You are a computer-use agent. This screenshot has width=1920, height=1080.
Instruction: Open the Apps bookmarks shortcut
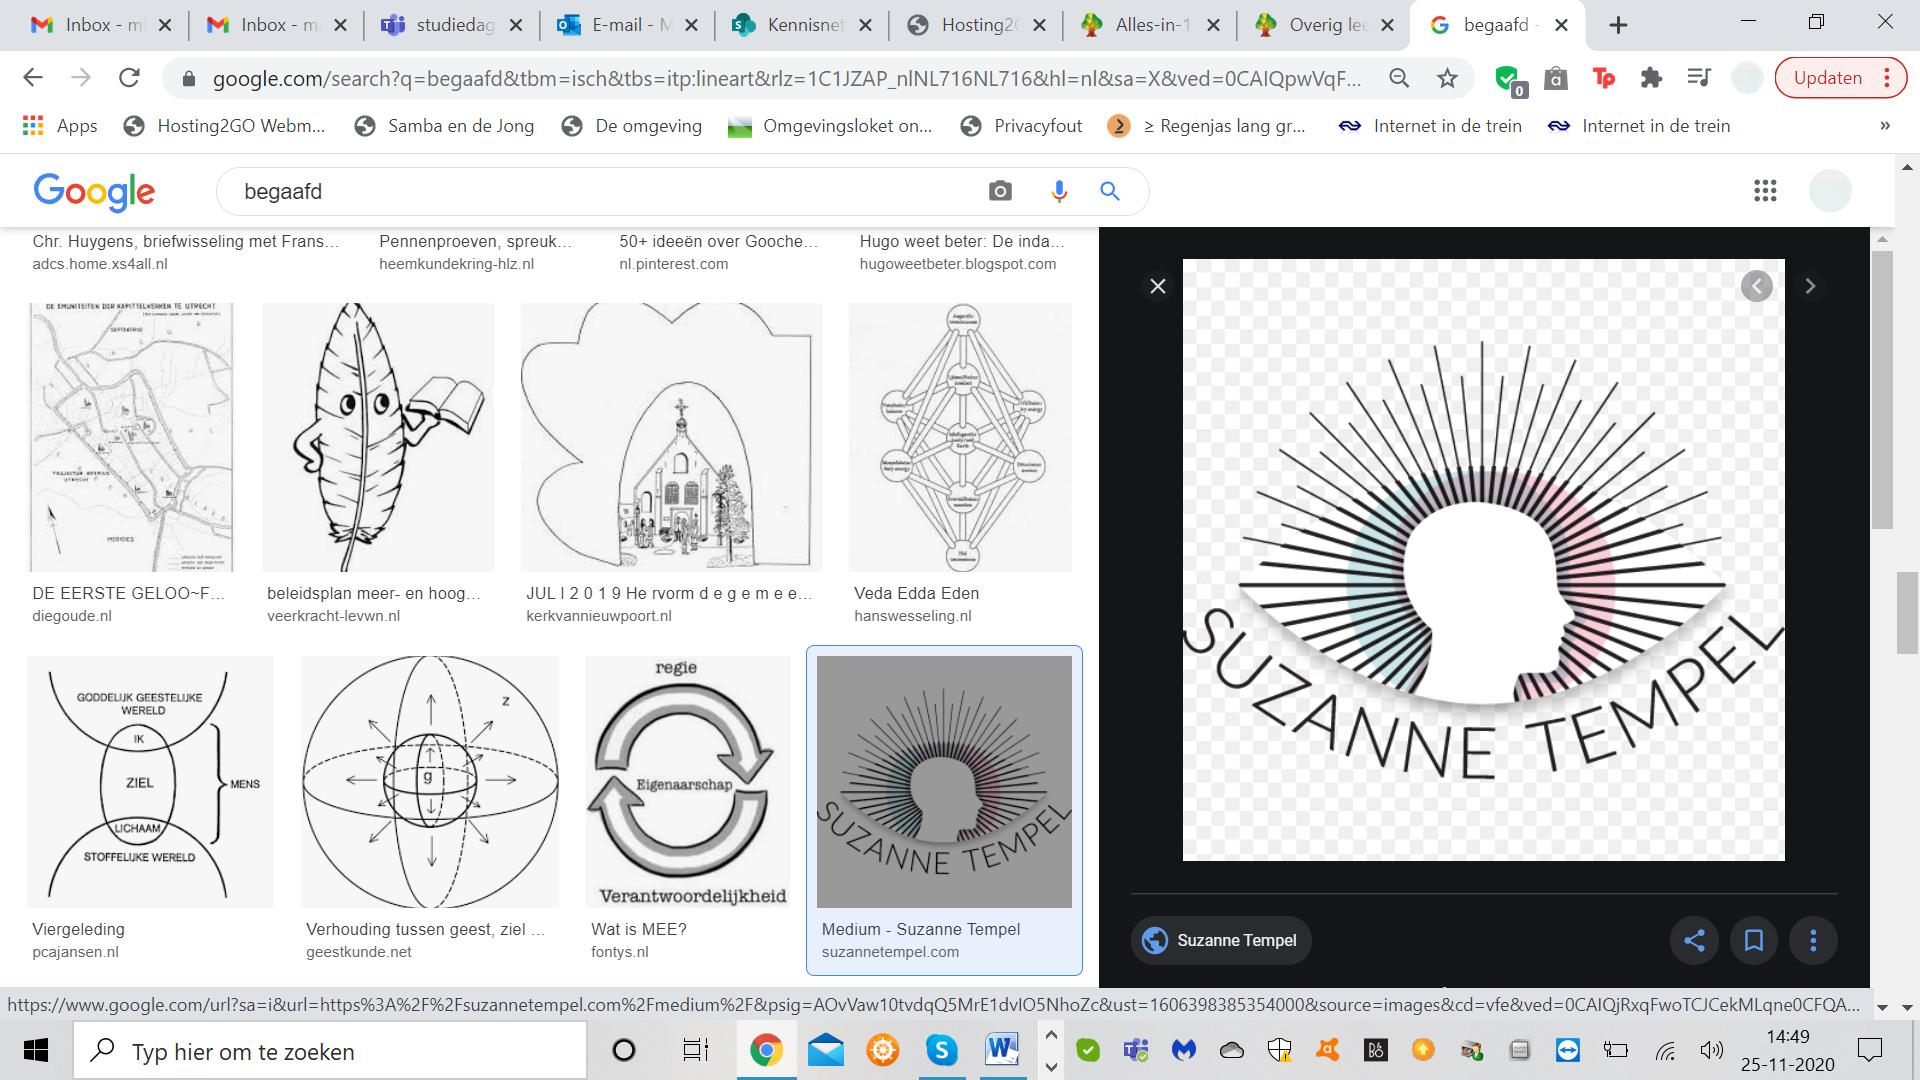[x=60, y=126]
